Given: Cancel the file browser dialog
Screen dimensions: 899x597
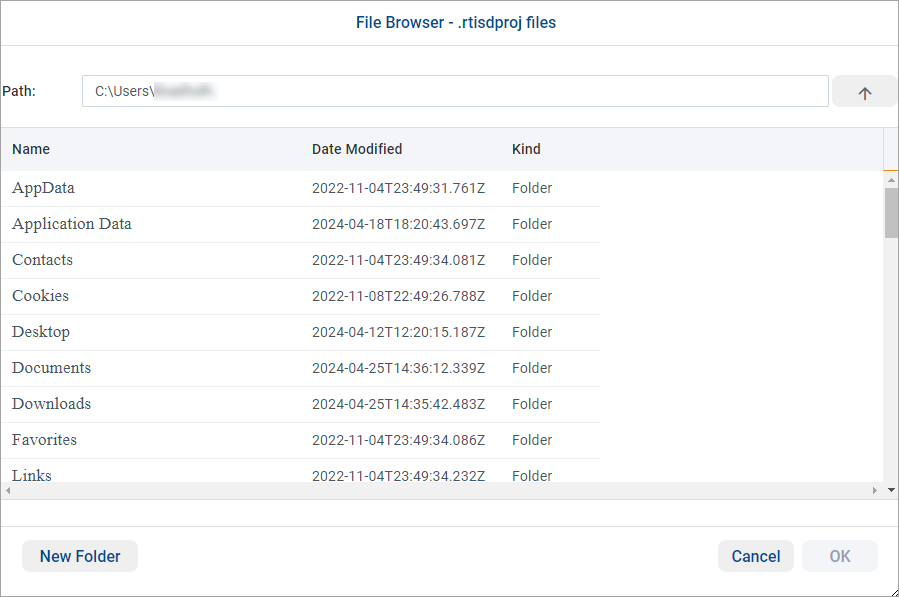Looking at the screenshot, I should [755, 556].
